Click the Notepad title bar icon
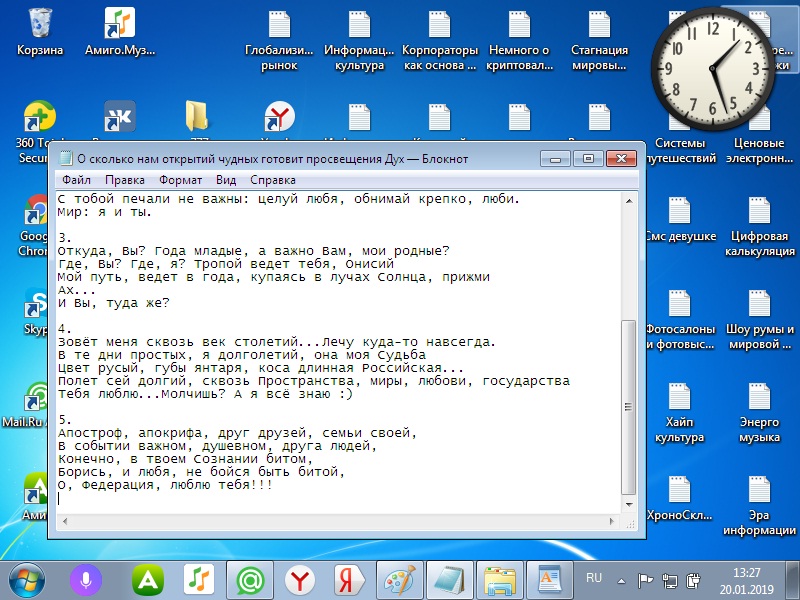Screen dimensions: 800x600 click(x=65, y=159)
